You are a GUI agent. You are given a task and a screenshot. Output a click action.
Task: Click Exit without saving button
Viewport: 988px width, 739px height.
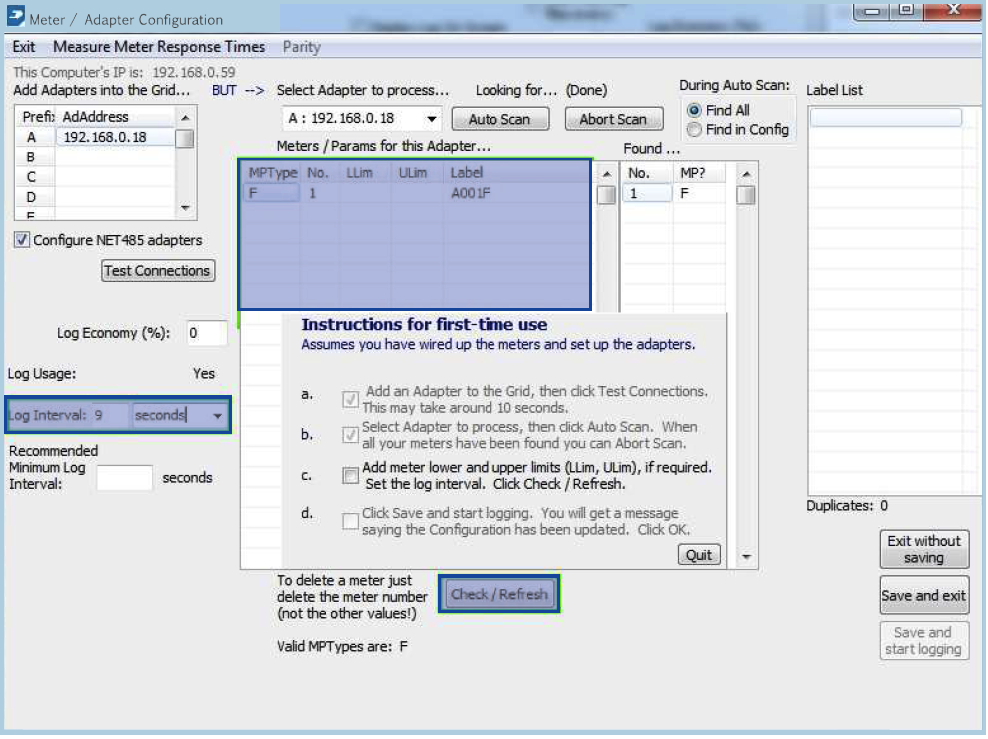[x=923, y=549]
